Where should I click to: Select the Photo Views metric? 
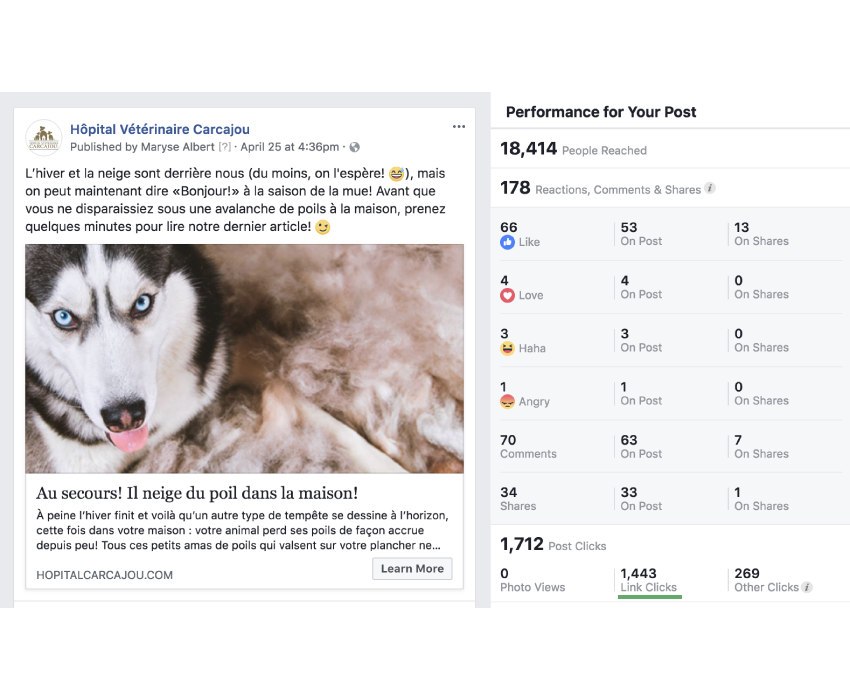532,580
